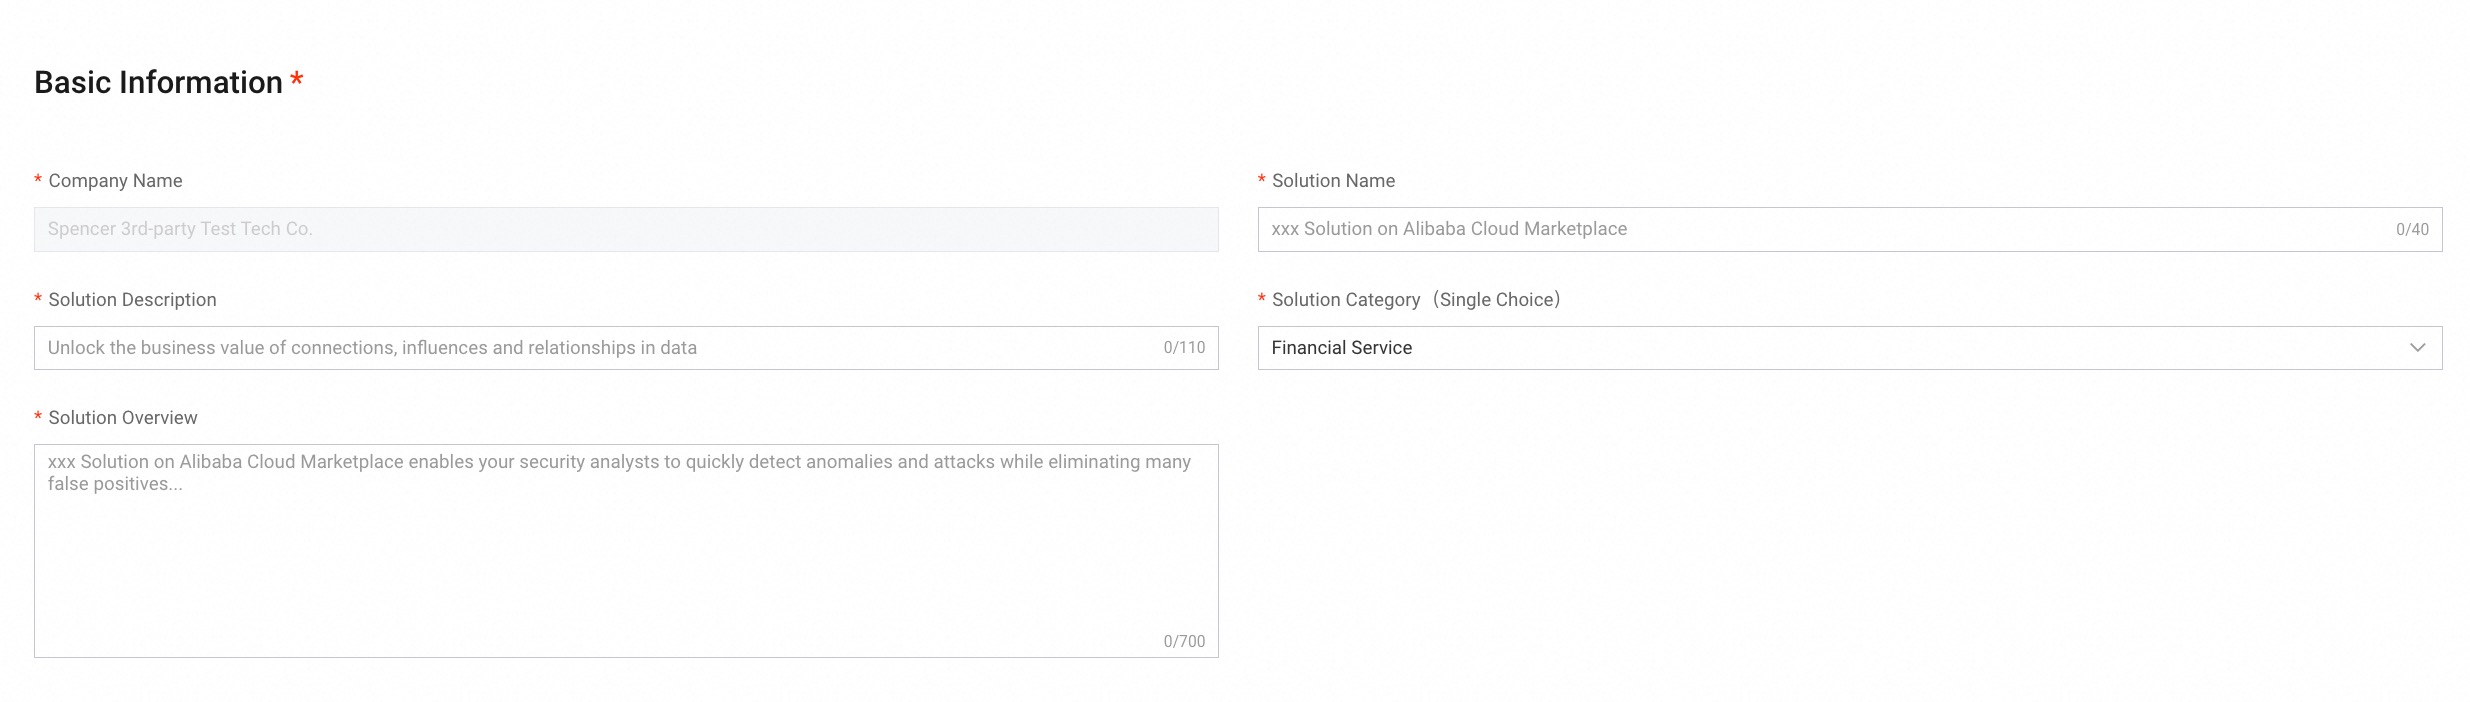Click the 0/40 character counter
This screenshot has height=702, width=2470.
(x=2412, y=229)
